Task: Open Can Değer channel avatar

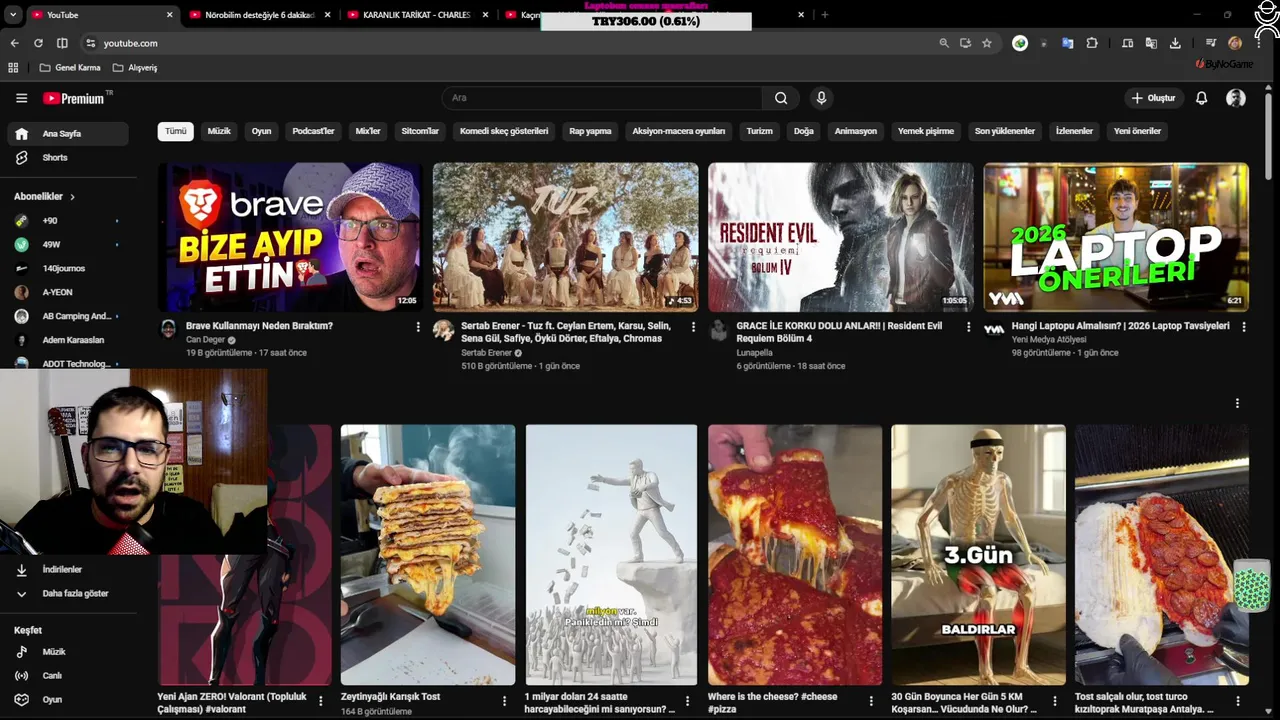Action: (168, 329)
